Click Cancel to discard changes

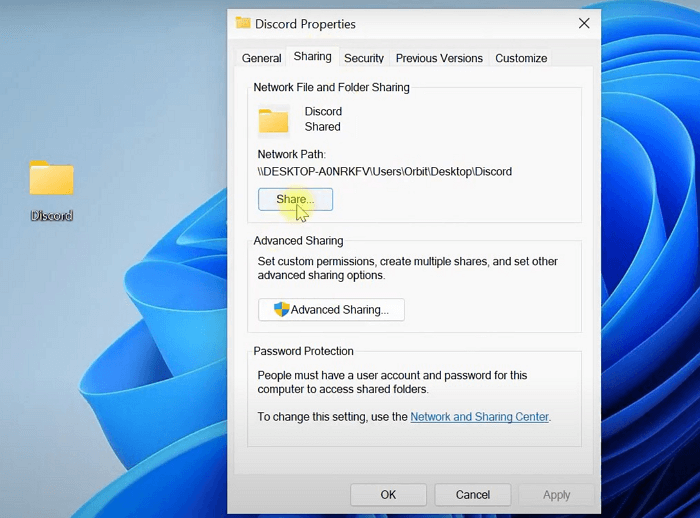(x=472, y=495)
